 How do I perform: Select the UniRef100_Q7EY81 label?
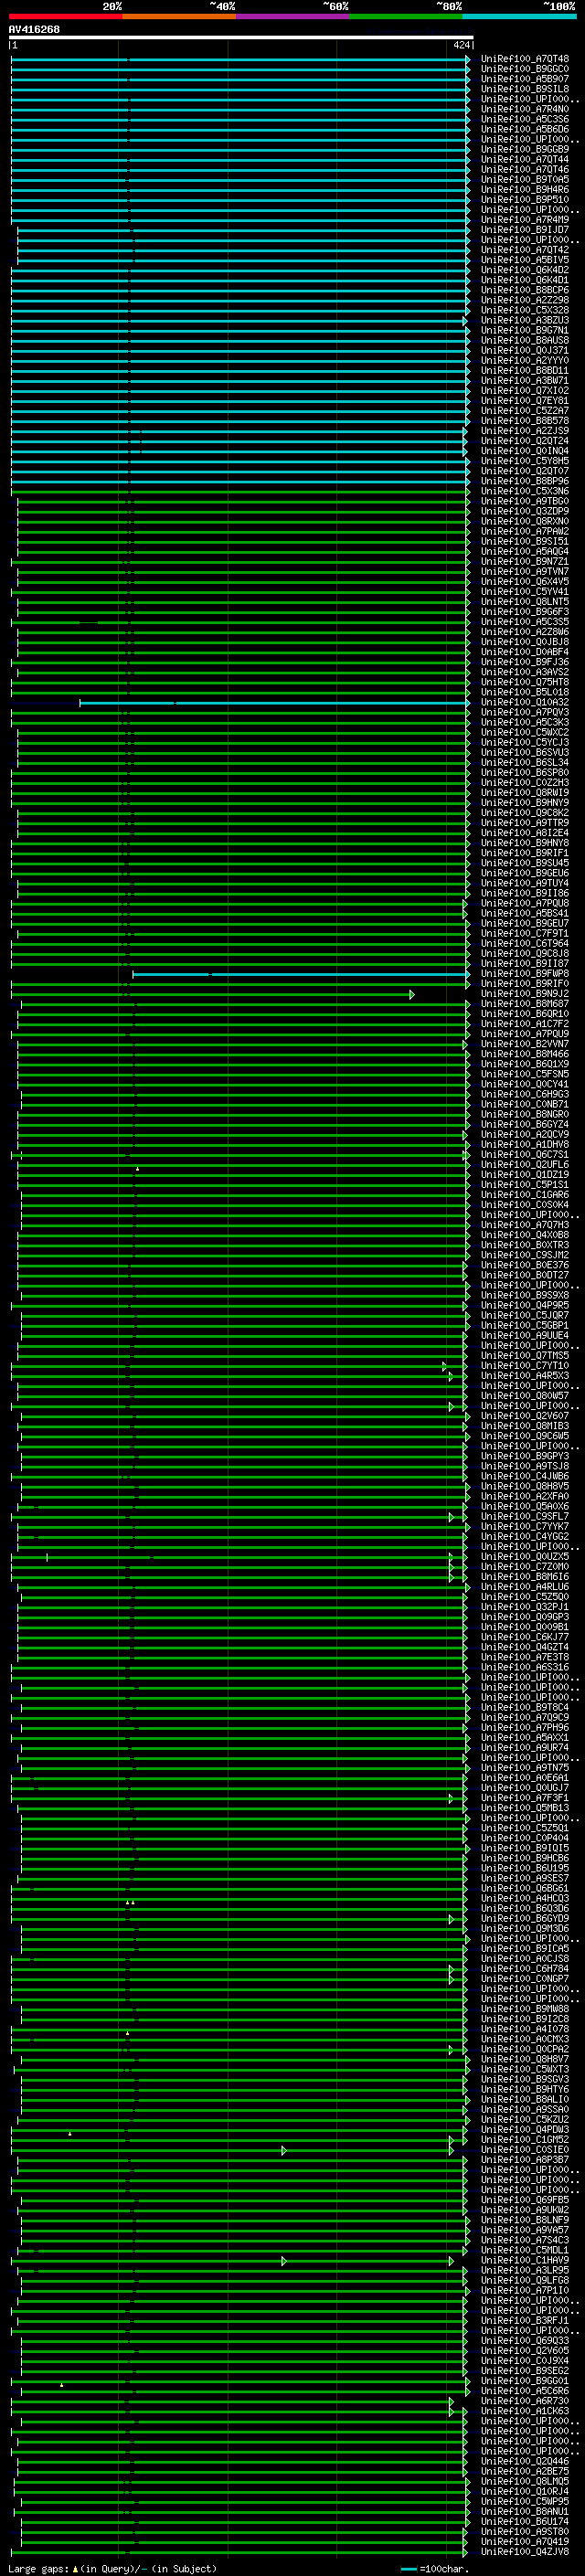[x=525, y=401]
